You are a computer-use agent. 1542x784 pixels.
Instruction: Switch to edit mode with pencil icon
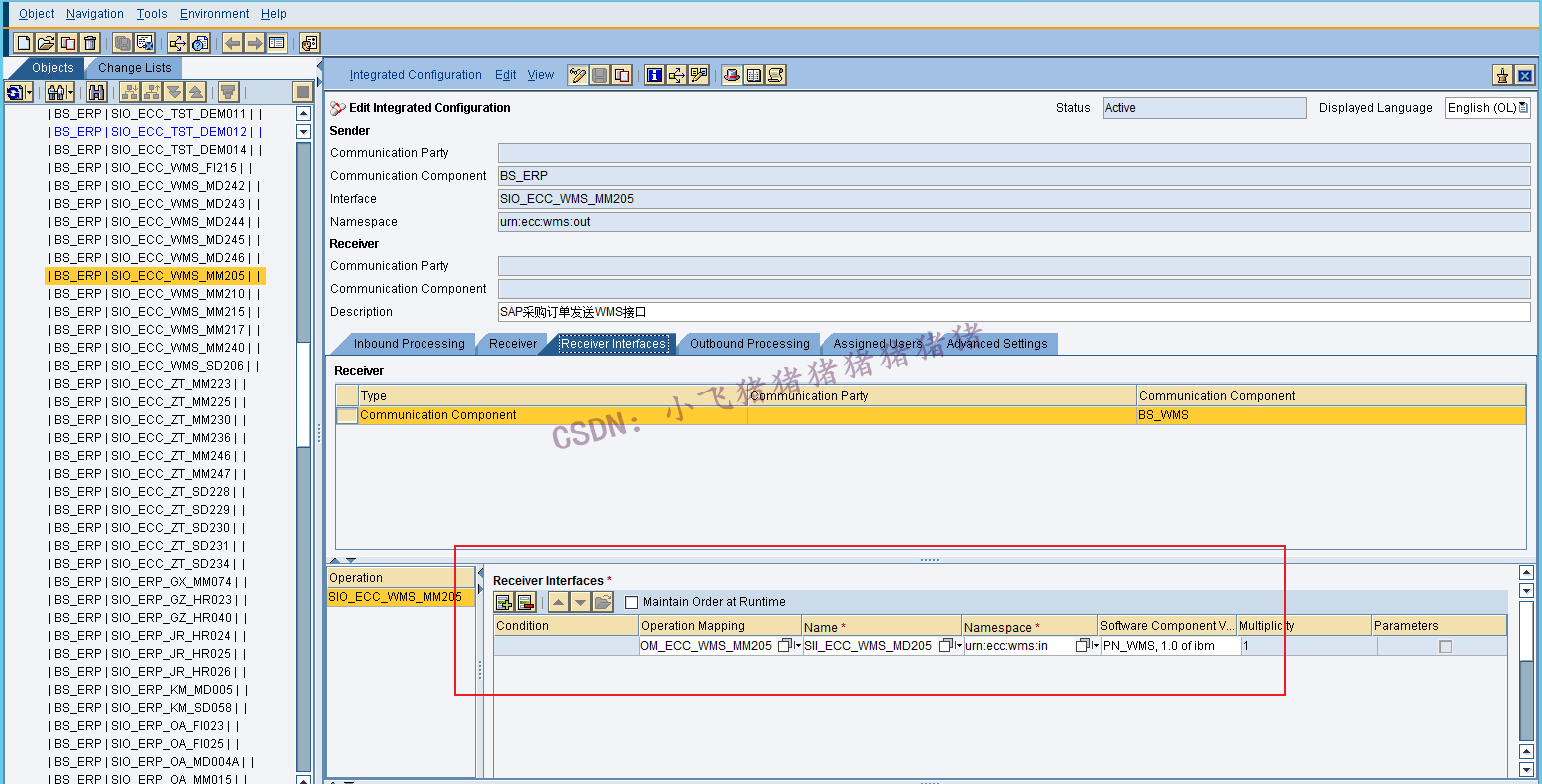pos(578,75)
